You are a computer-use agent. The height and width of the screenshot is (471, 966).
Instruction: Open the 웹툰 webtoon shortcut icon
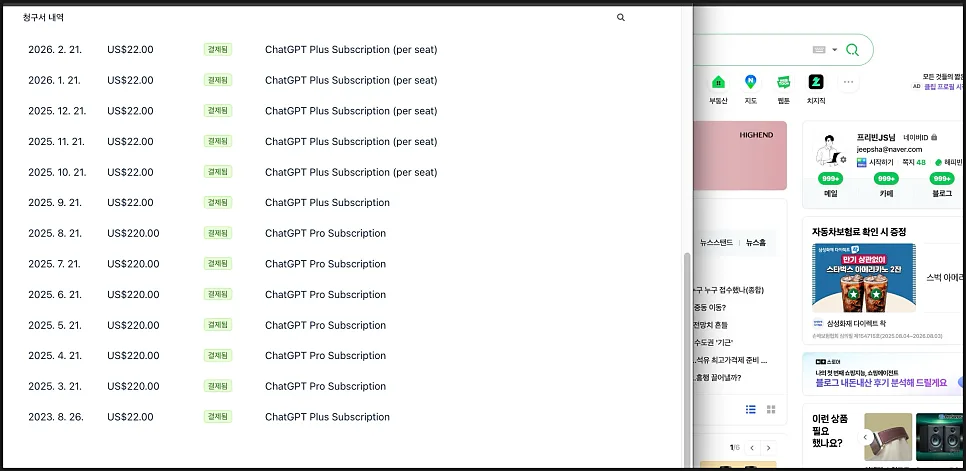[784, 83]
